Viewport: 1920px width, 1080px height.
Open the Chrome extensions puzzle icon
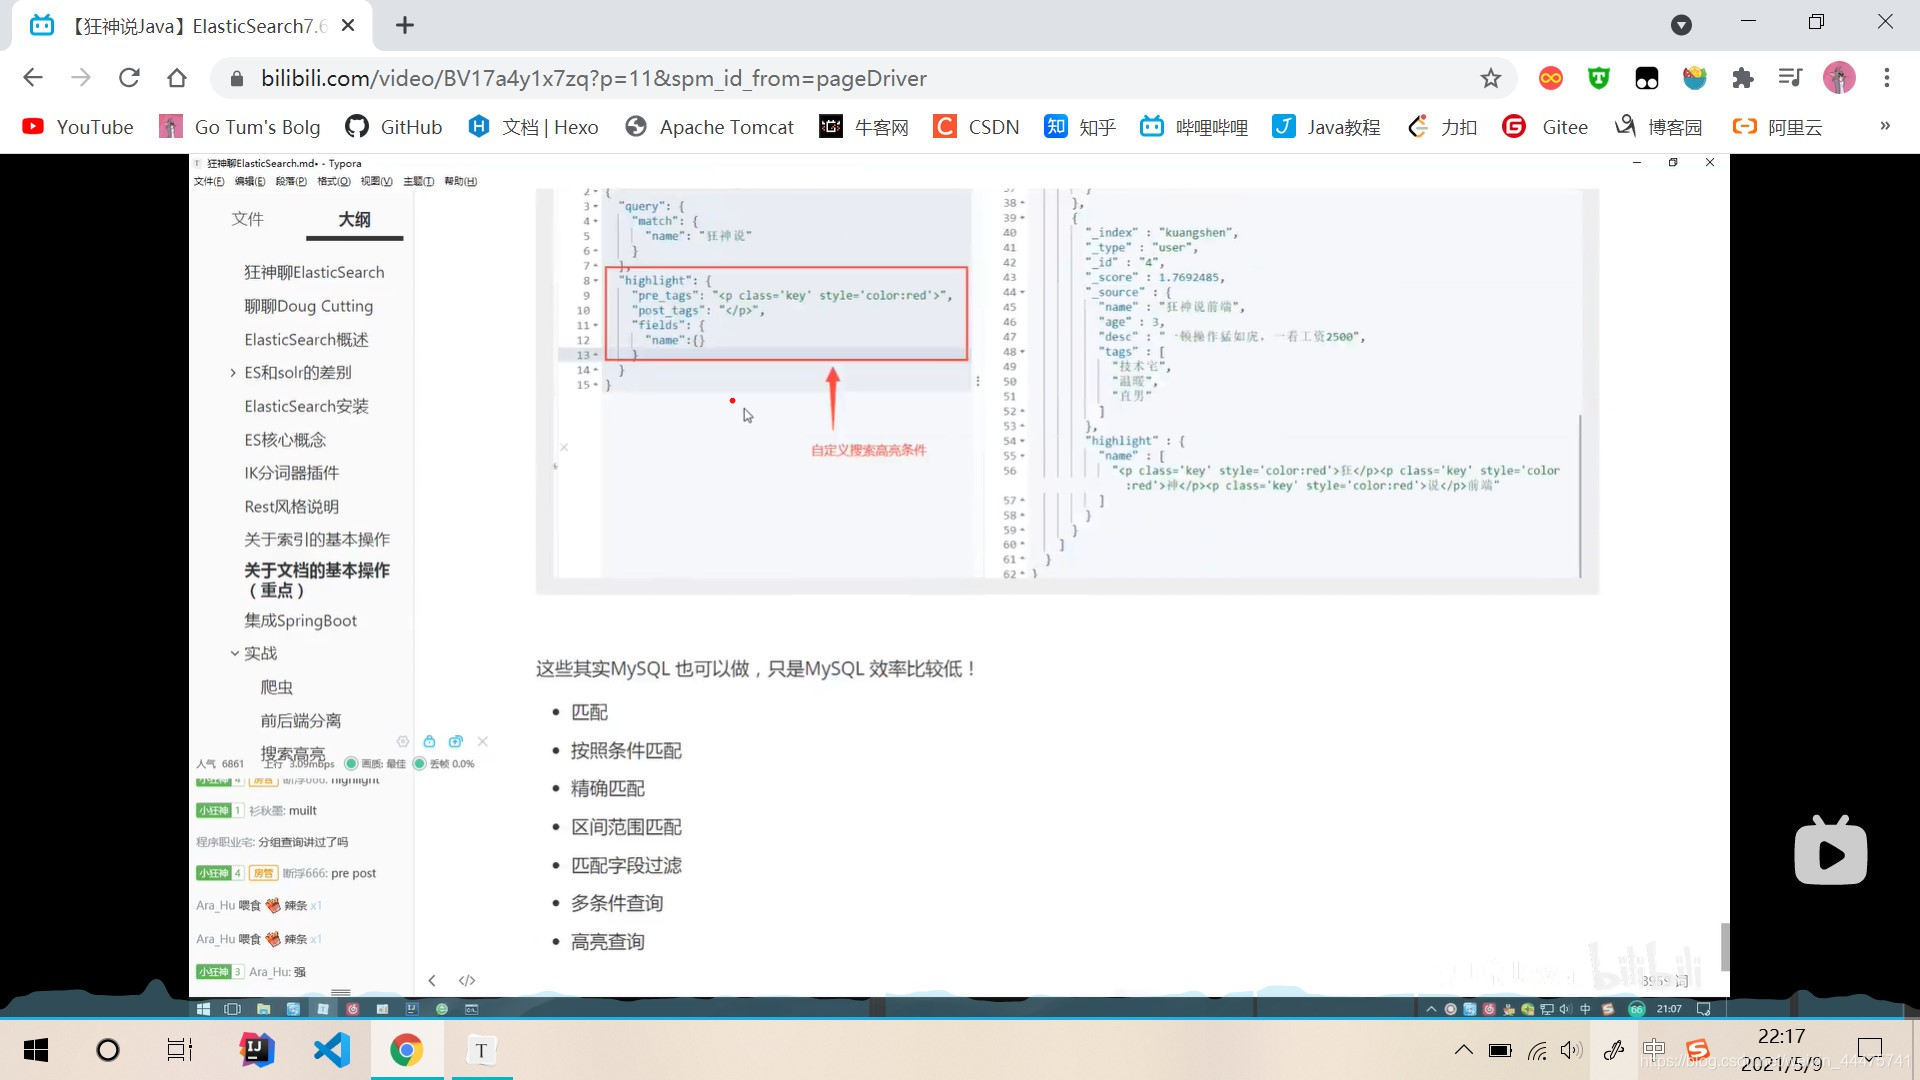coord(1743,78)
